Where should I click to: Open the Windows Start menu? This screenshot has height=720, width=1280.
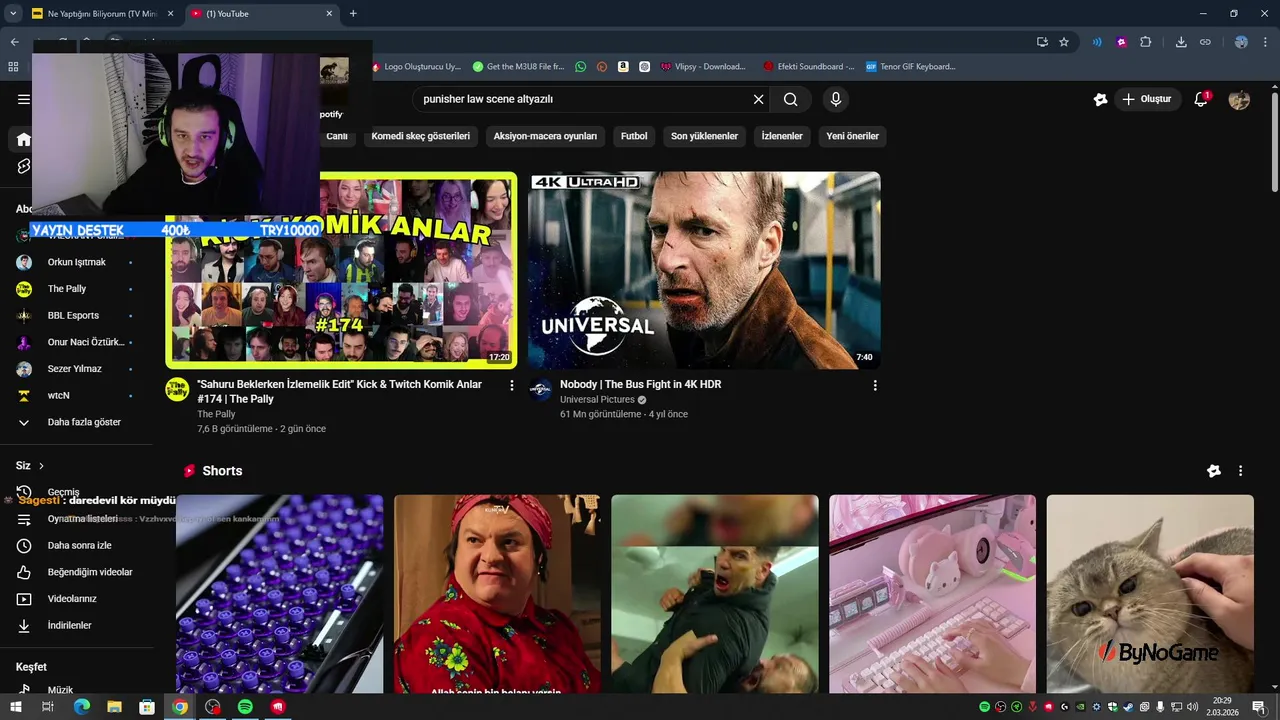[15, 707]
